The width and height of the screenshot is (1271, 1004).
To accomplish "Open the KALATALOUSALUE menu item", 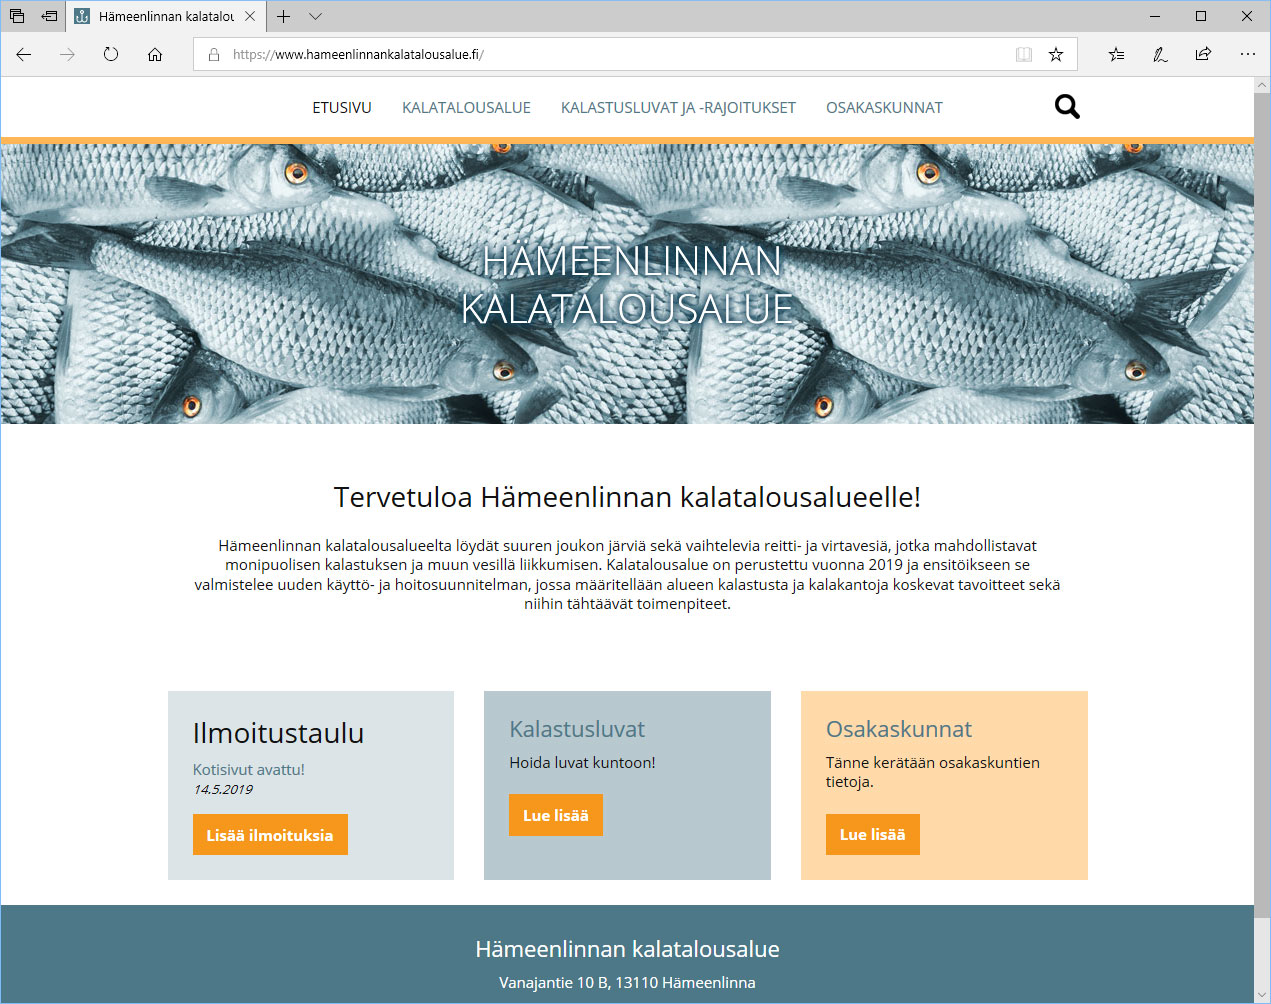I will pyautogui.click(x=466, y=108).
